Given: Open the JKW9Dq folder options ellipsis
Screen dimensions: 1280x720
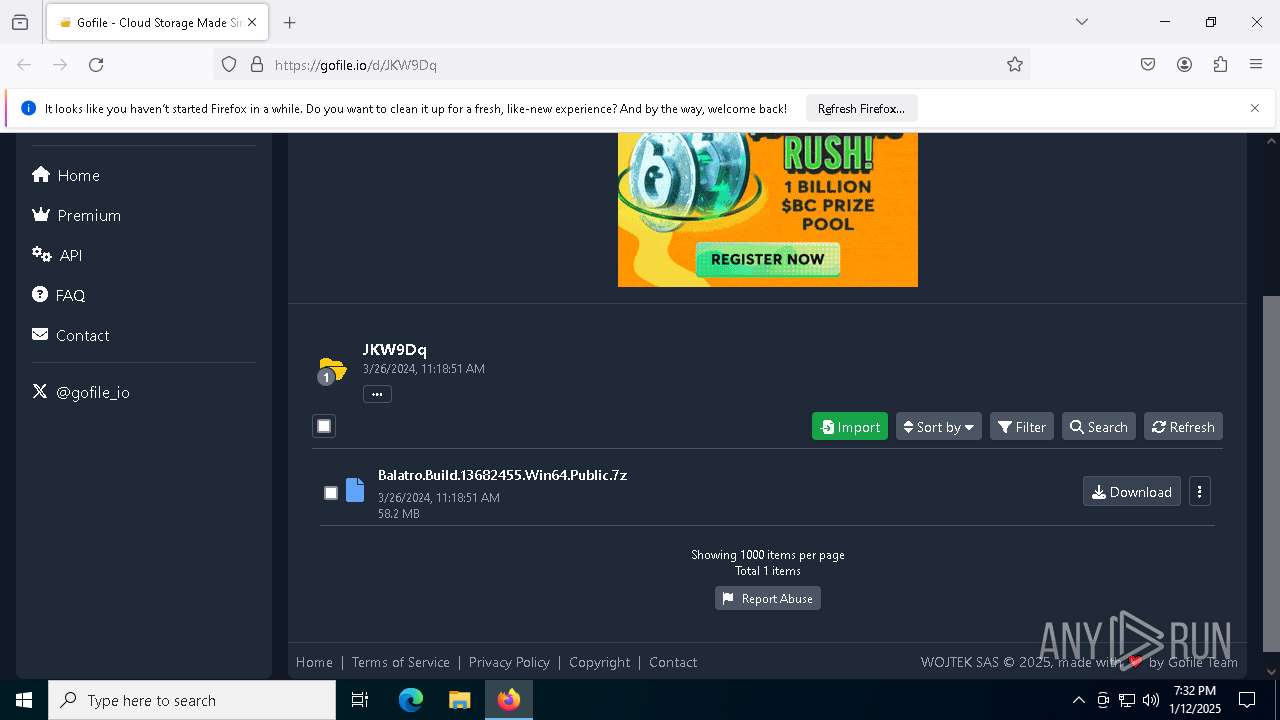Looking at the screenshot, I should point(377,394).
